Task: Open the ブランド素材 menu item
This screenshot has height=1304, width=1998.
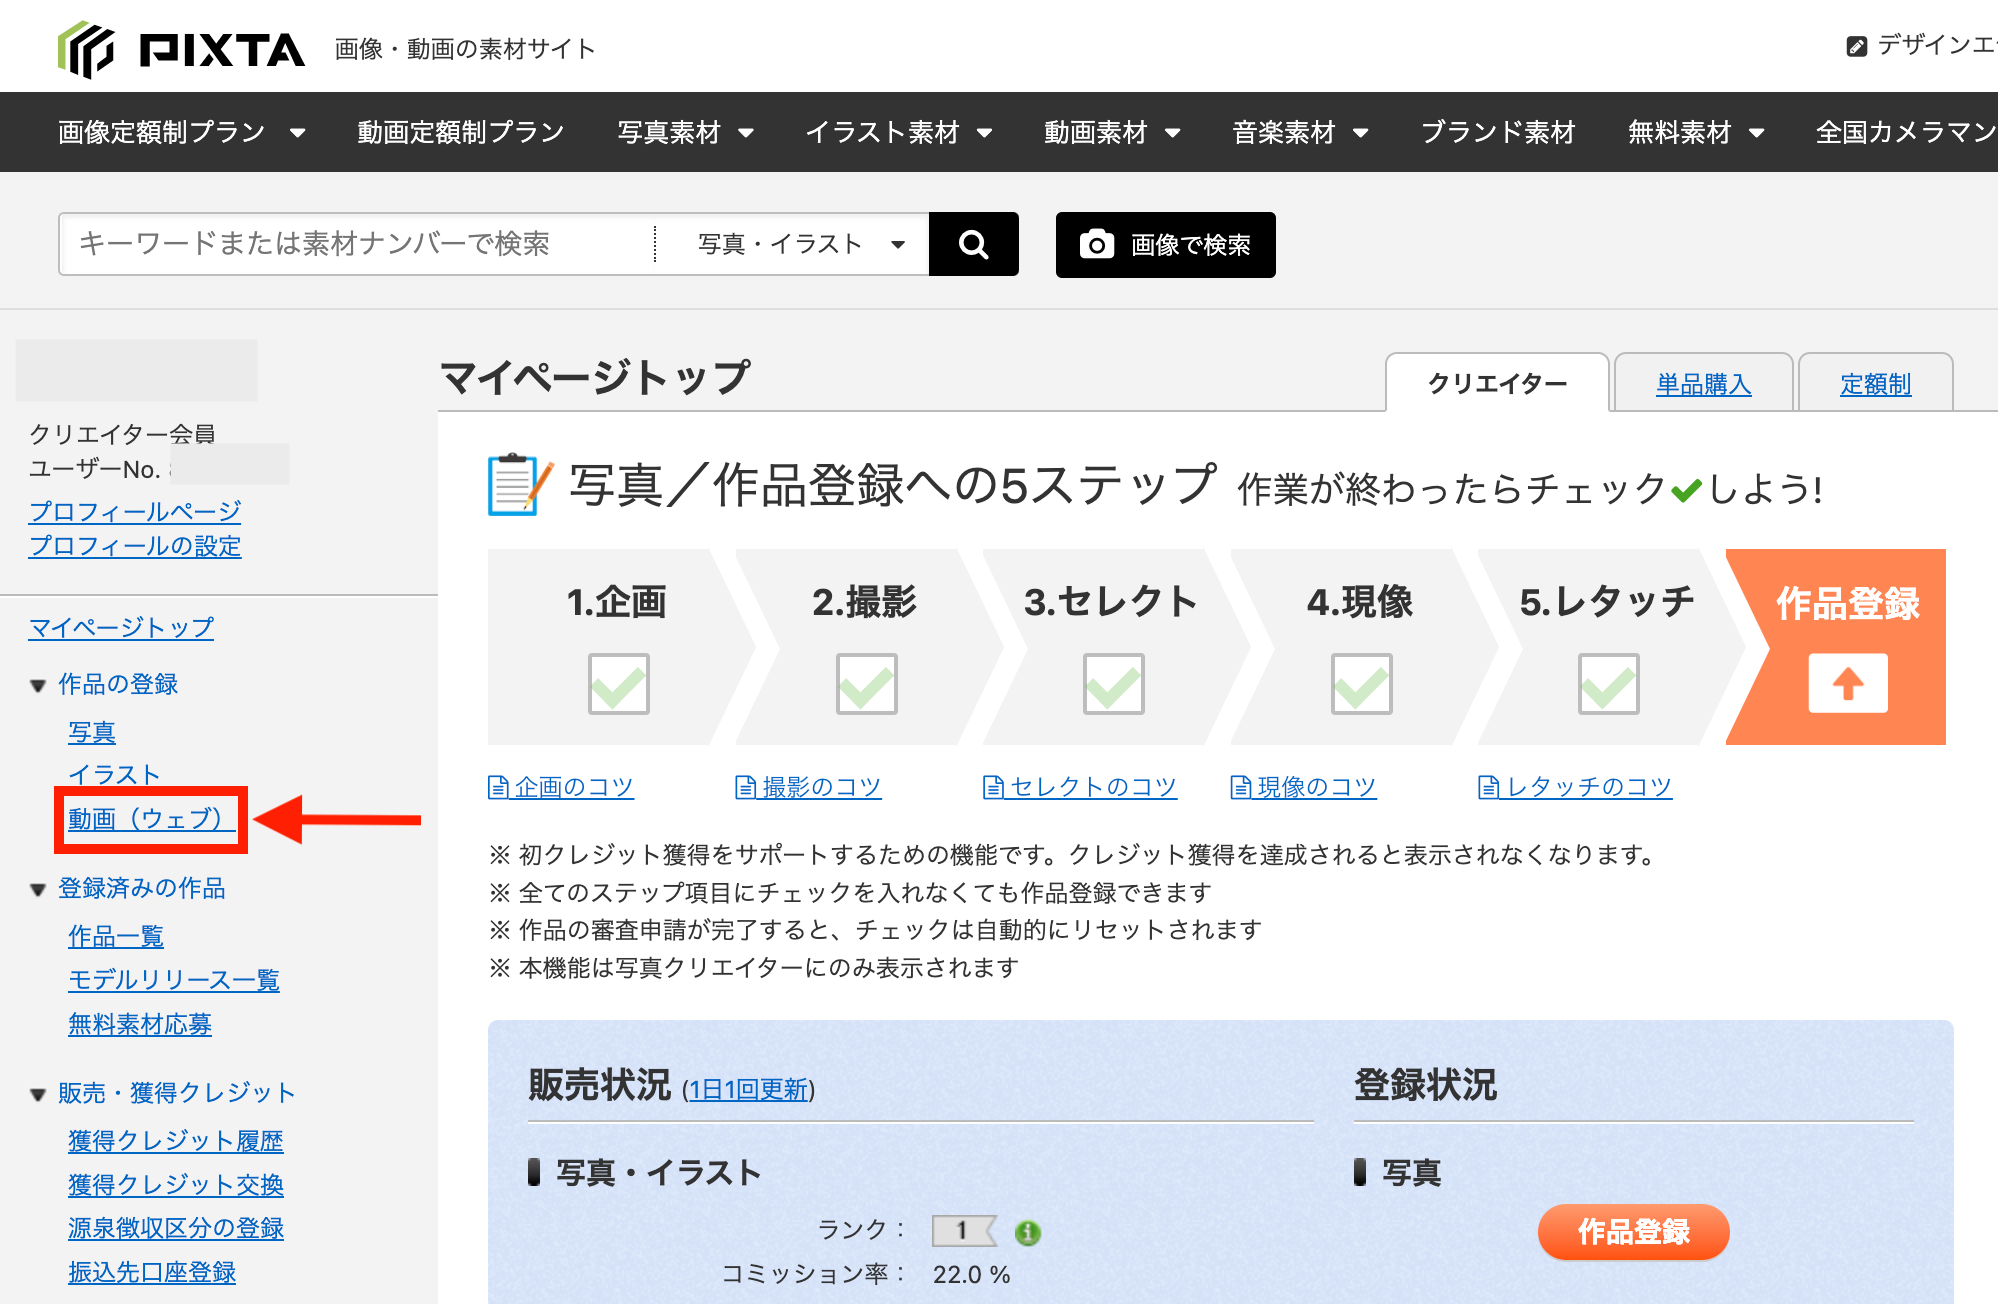Action: pyautogui.click(x=1497, y=132)
